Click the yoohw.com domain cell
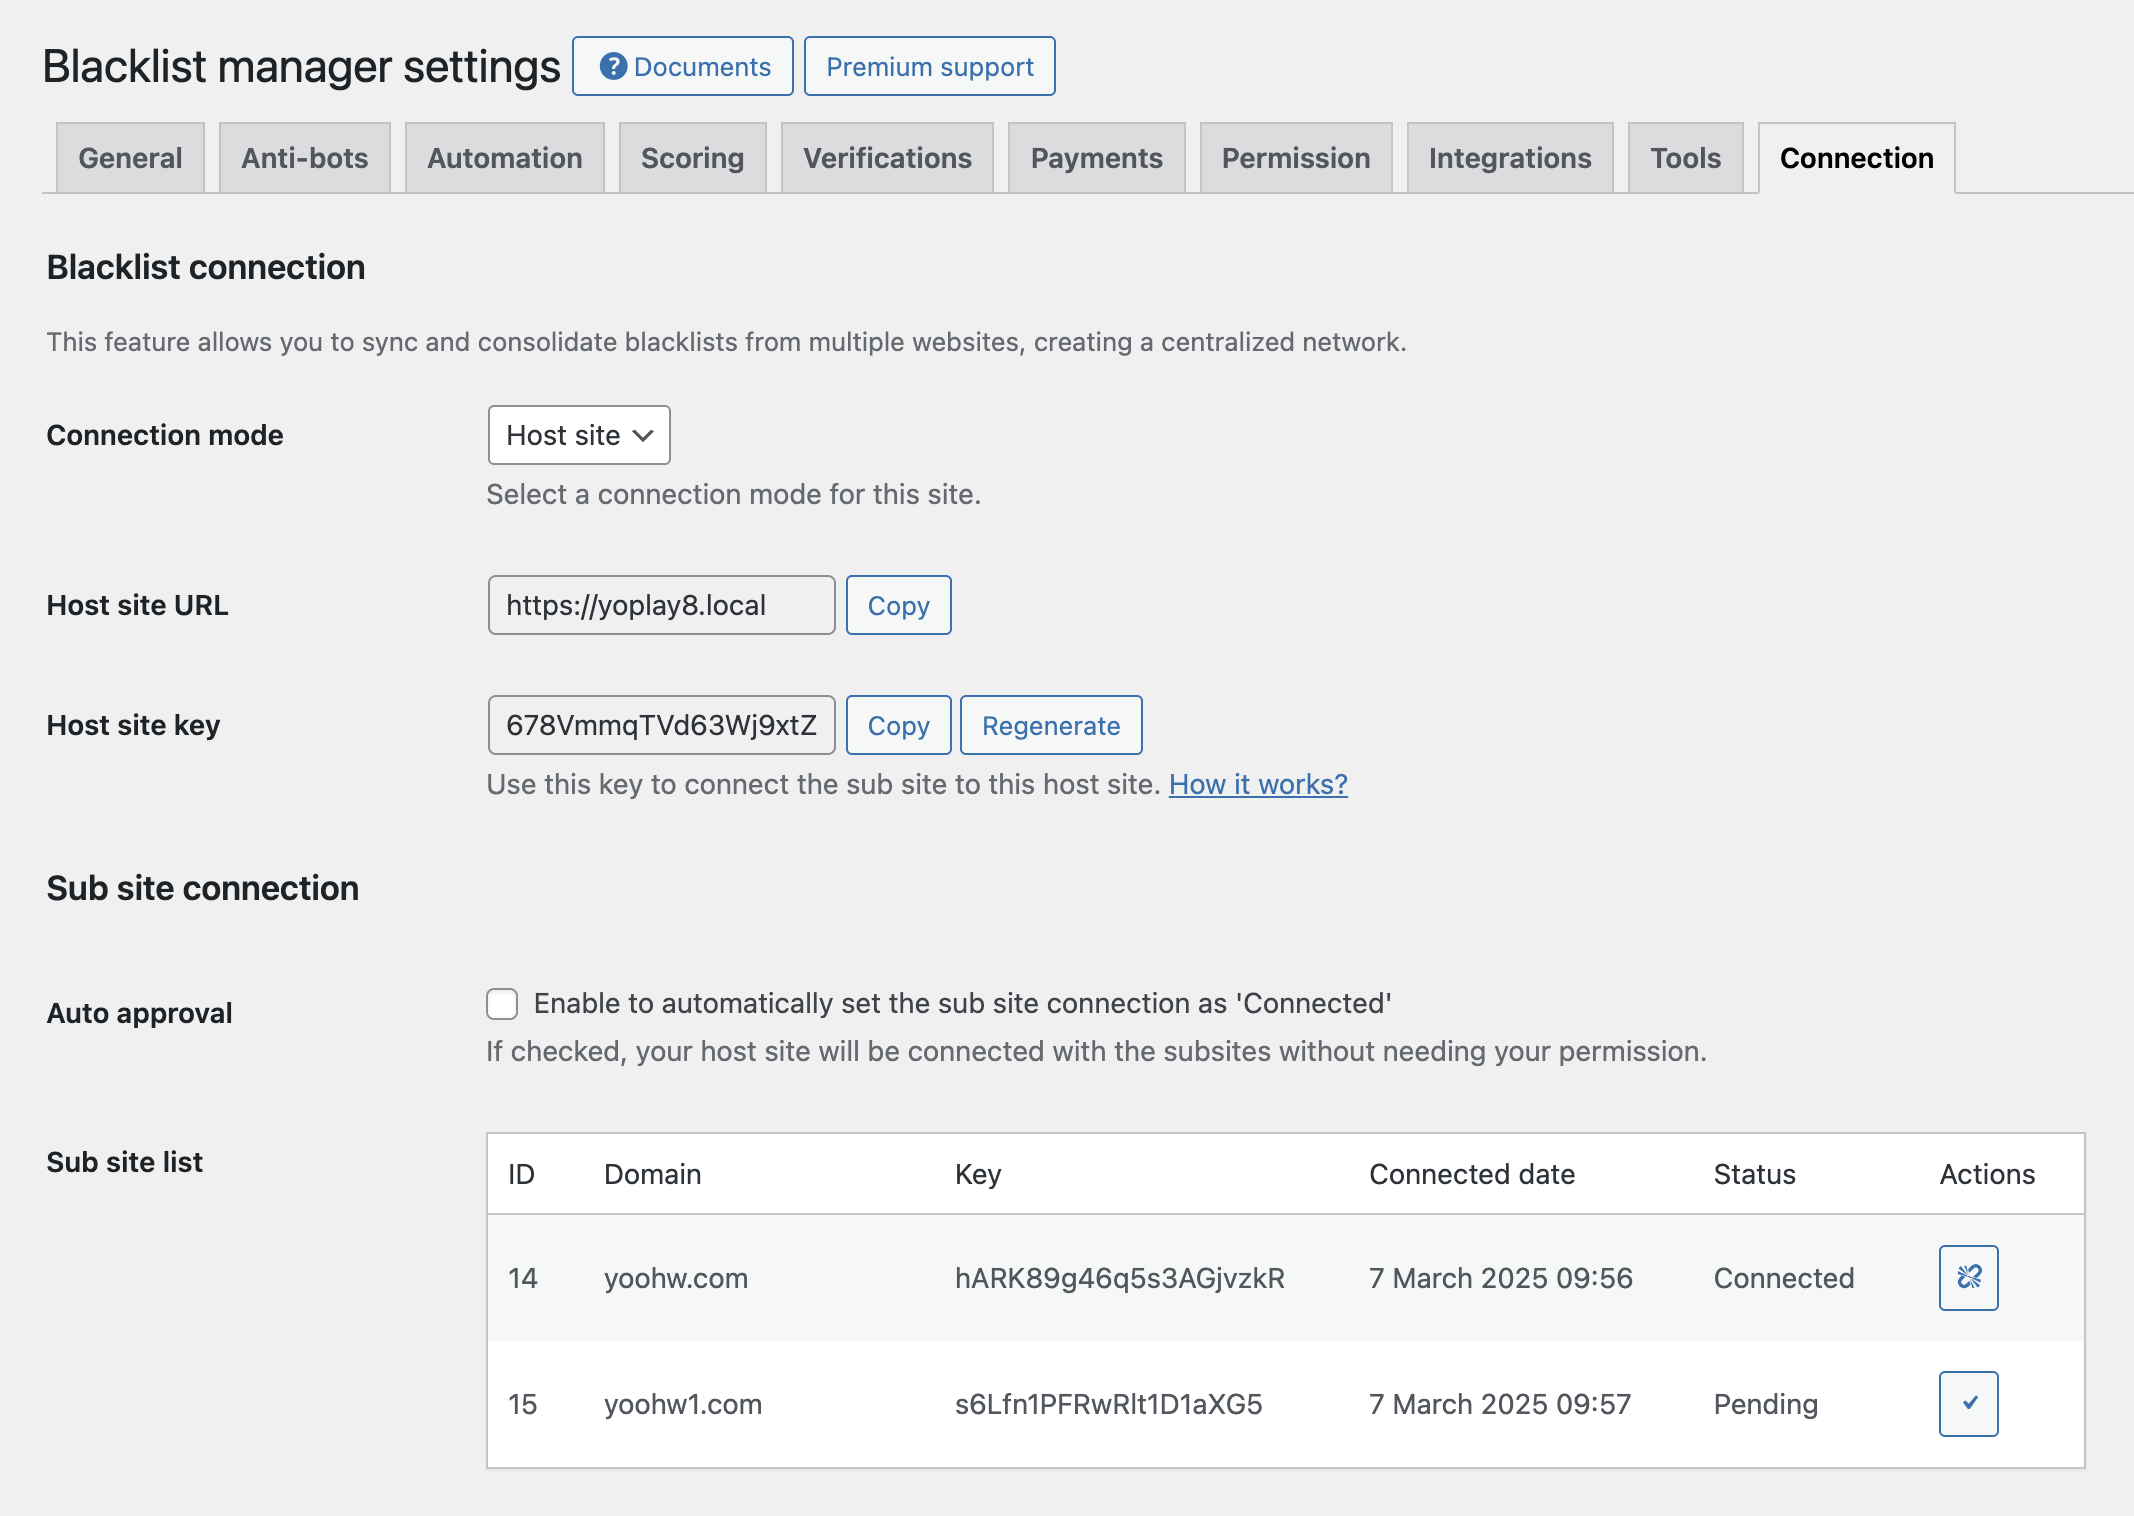2134x1516 pixels. click(x=676, y=1278)
